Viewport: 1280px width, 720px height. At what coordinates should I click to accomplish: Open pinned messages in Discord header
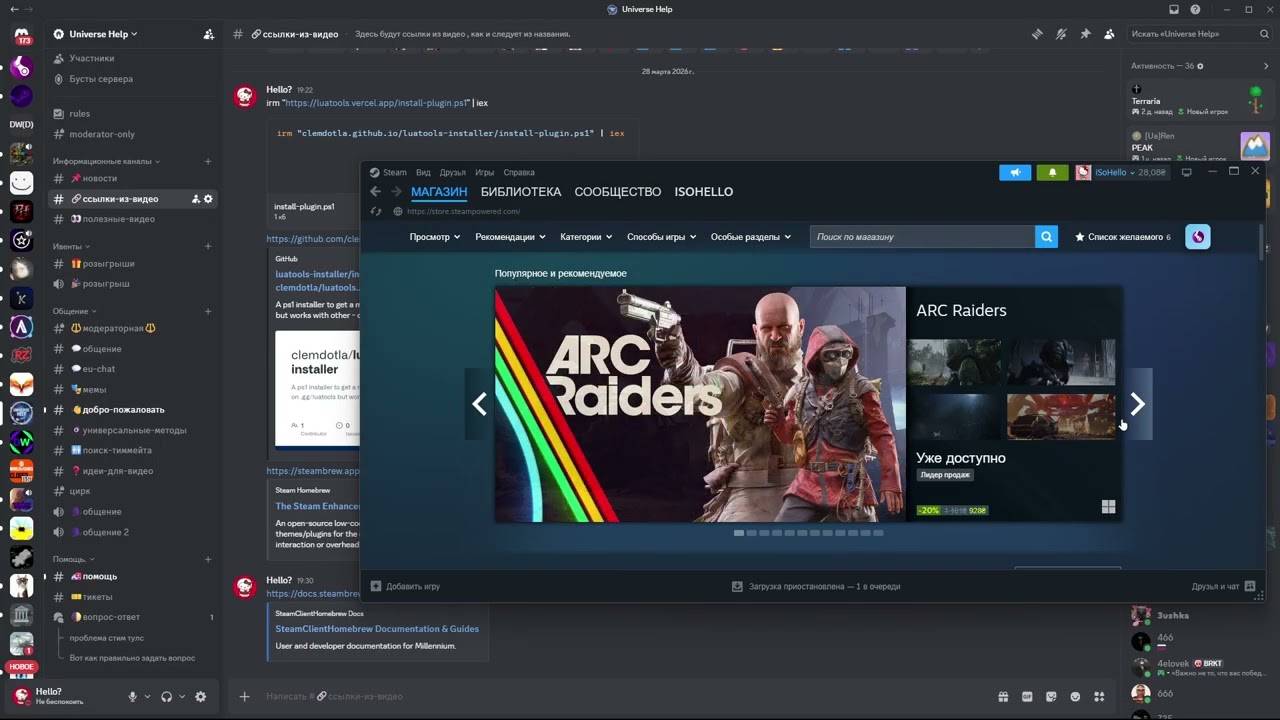click(1085, 34)
